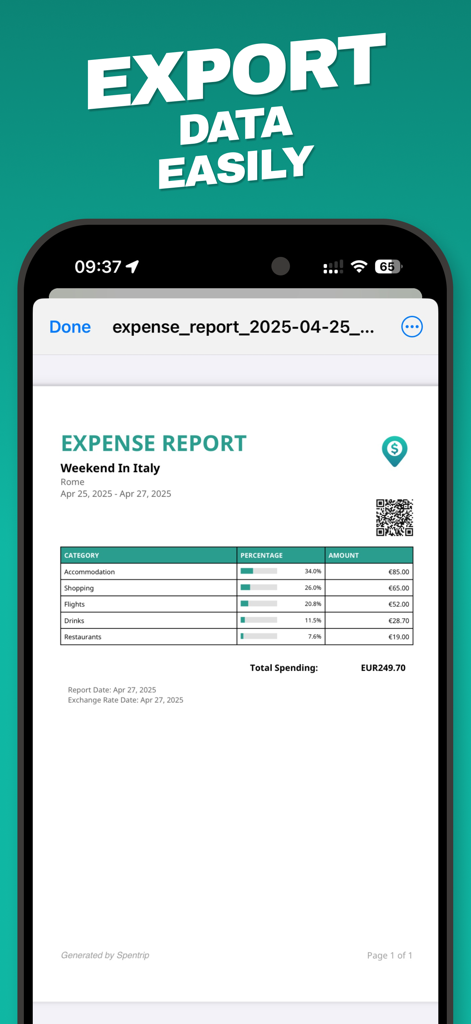Tap the €65.00 amount cell
The width and height of the screenshot is (471, 1024).
[x=369, y=588]
